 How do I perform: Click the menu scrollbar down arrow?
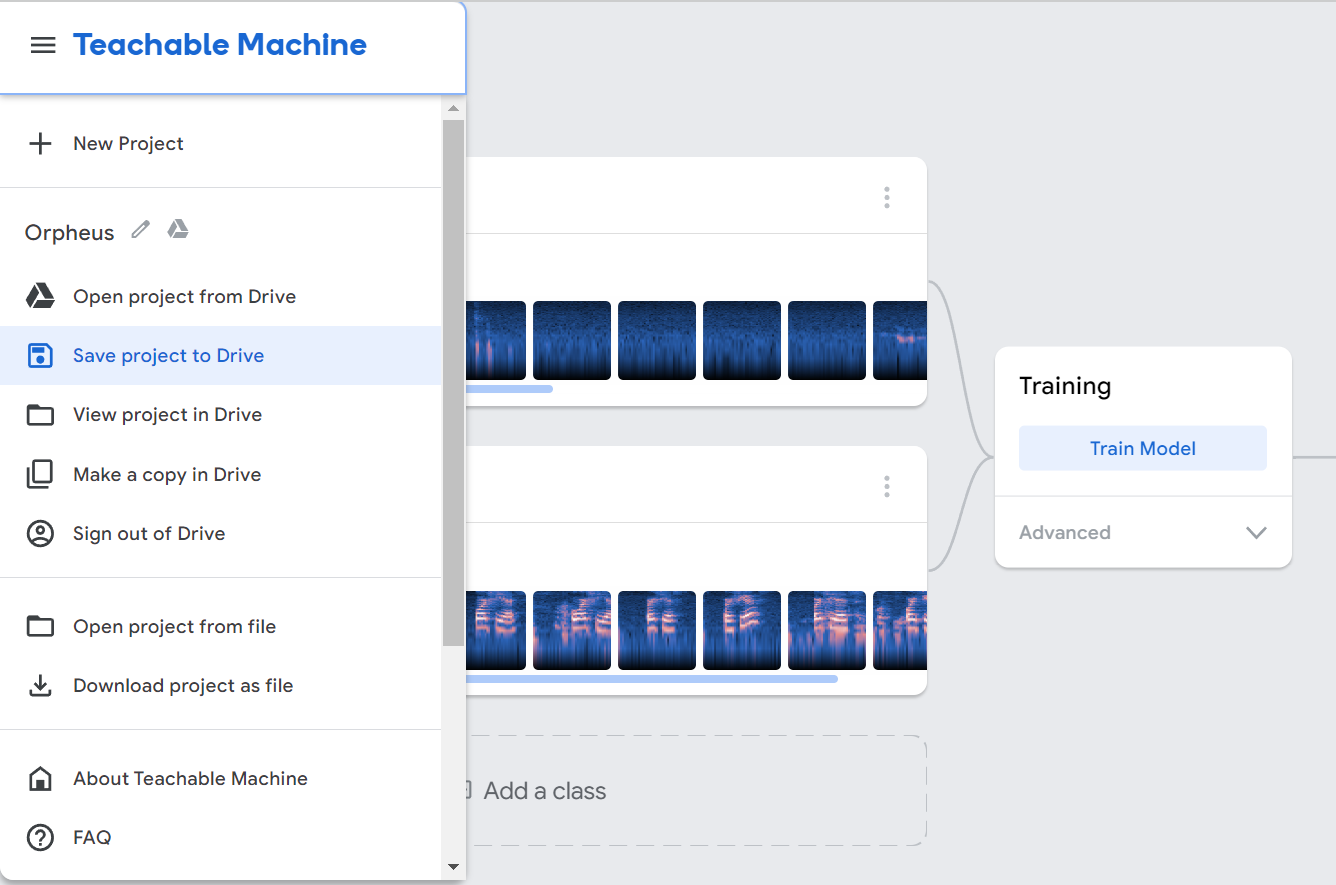453,867
